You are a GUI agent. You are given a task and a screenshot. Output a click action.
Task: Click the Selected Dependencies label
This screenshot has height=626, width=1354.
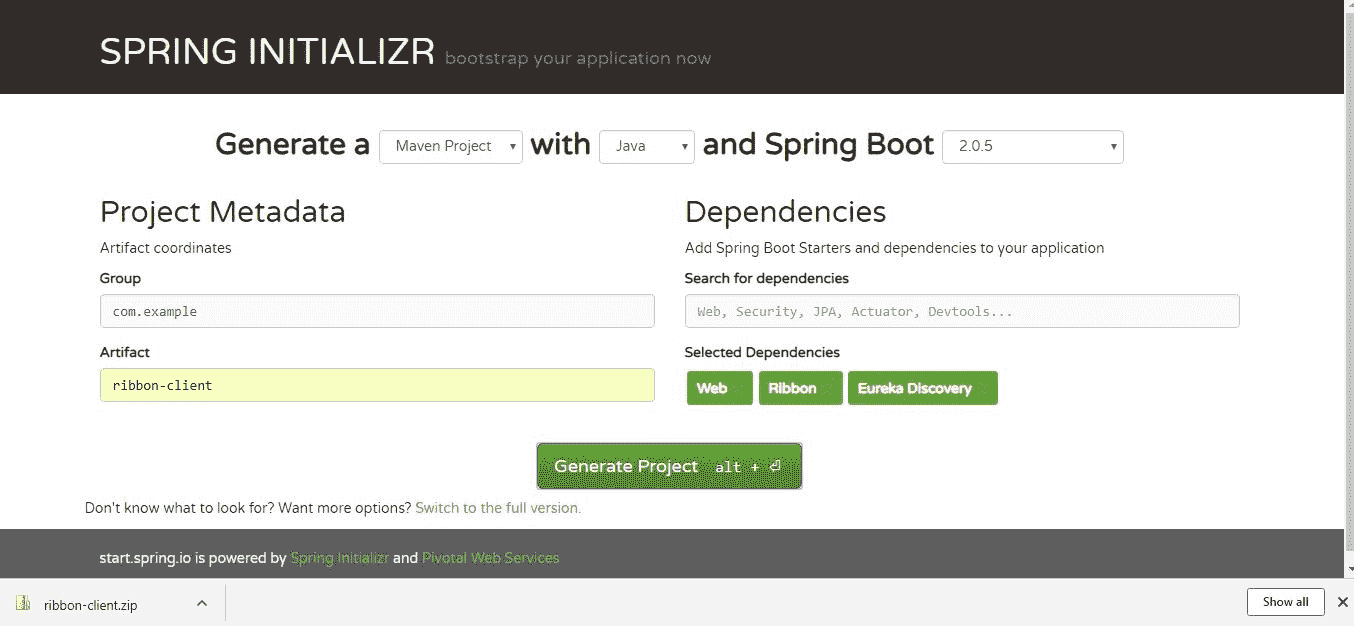[762, 352]
